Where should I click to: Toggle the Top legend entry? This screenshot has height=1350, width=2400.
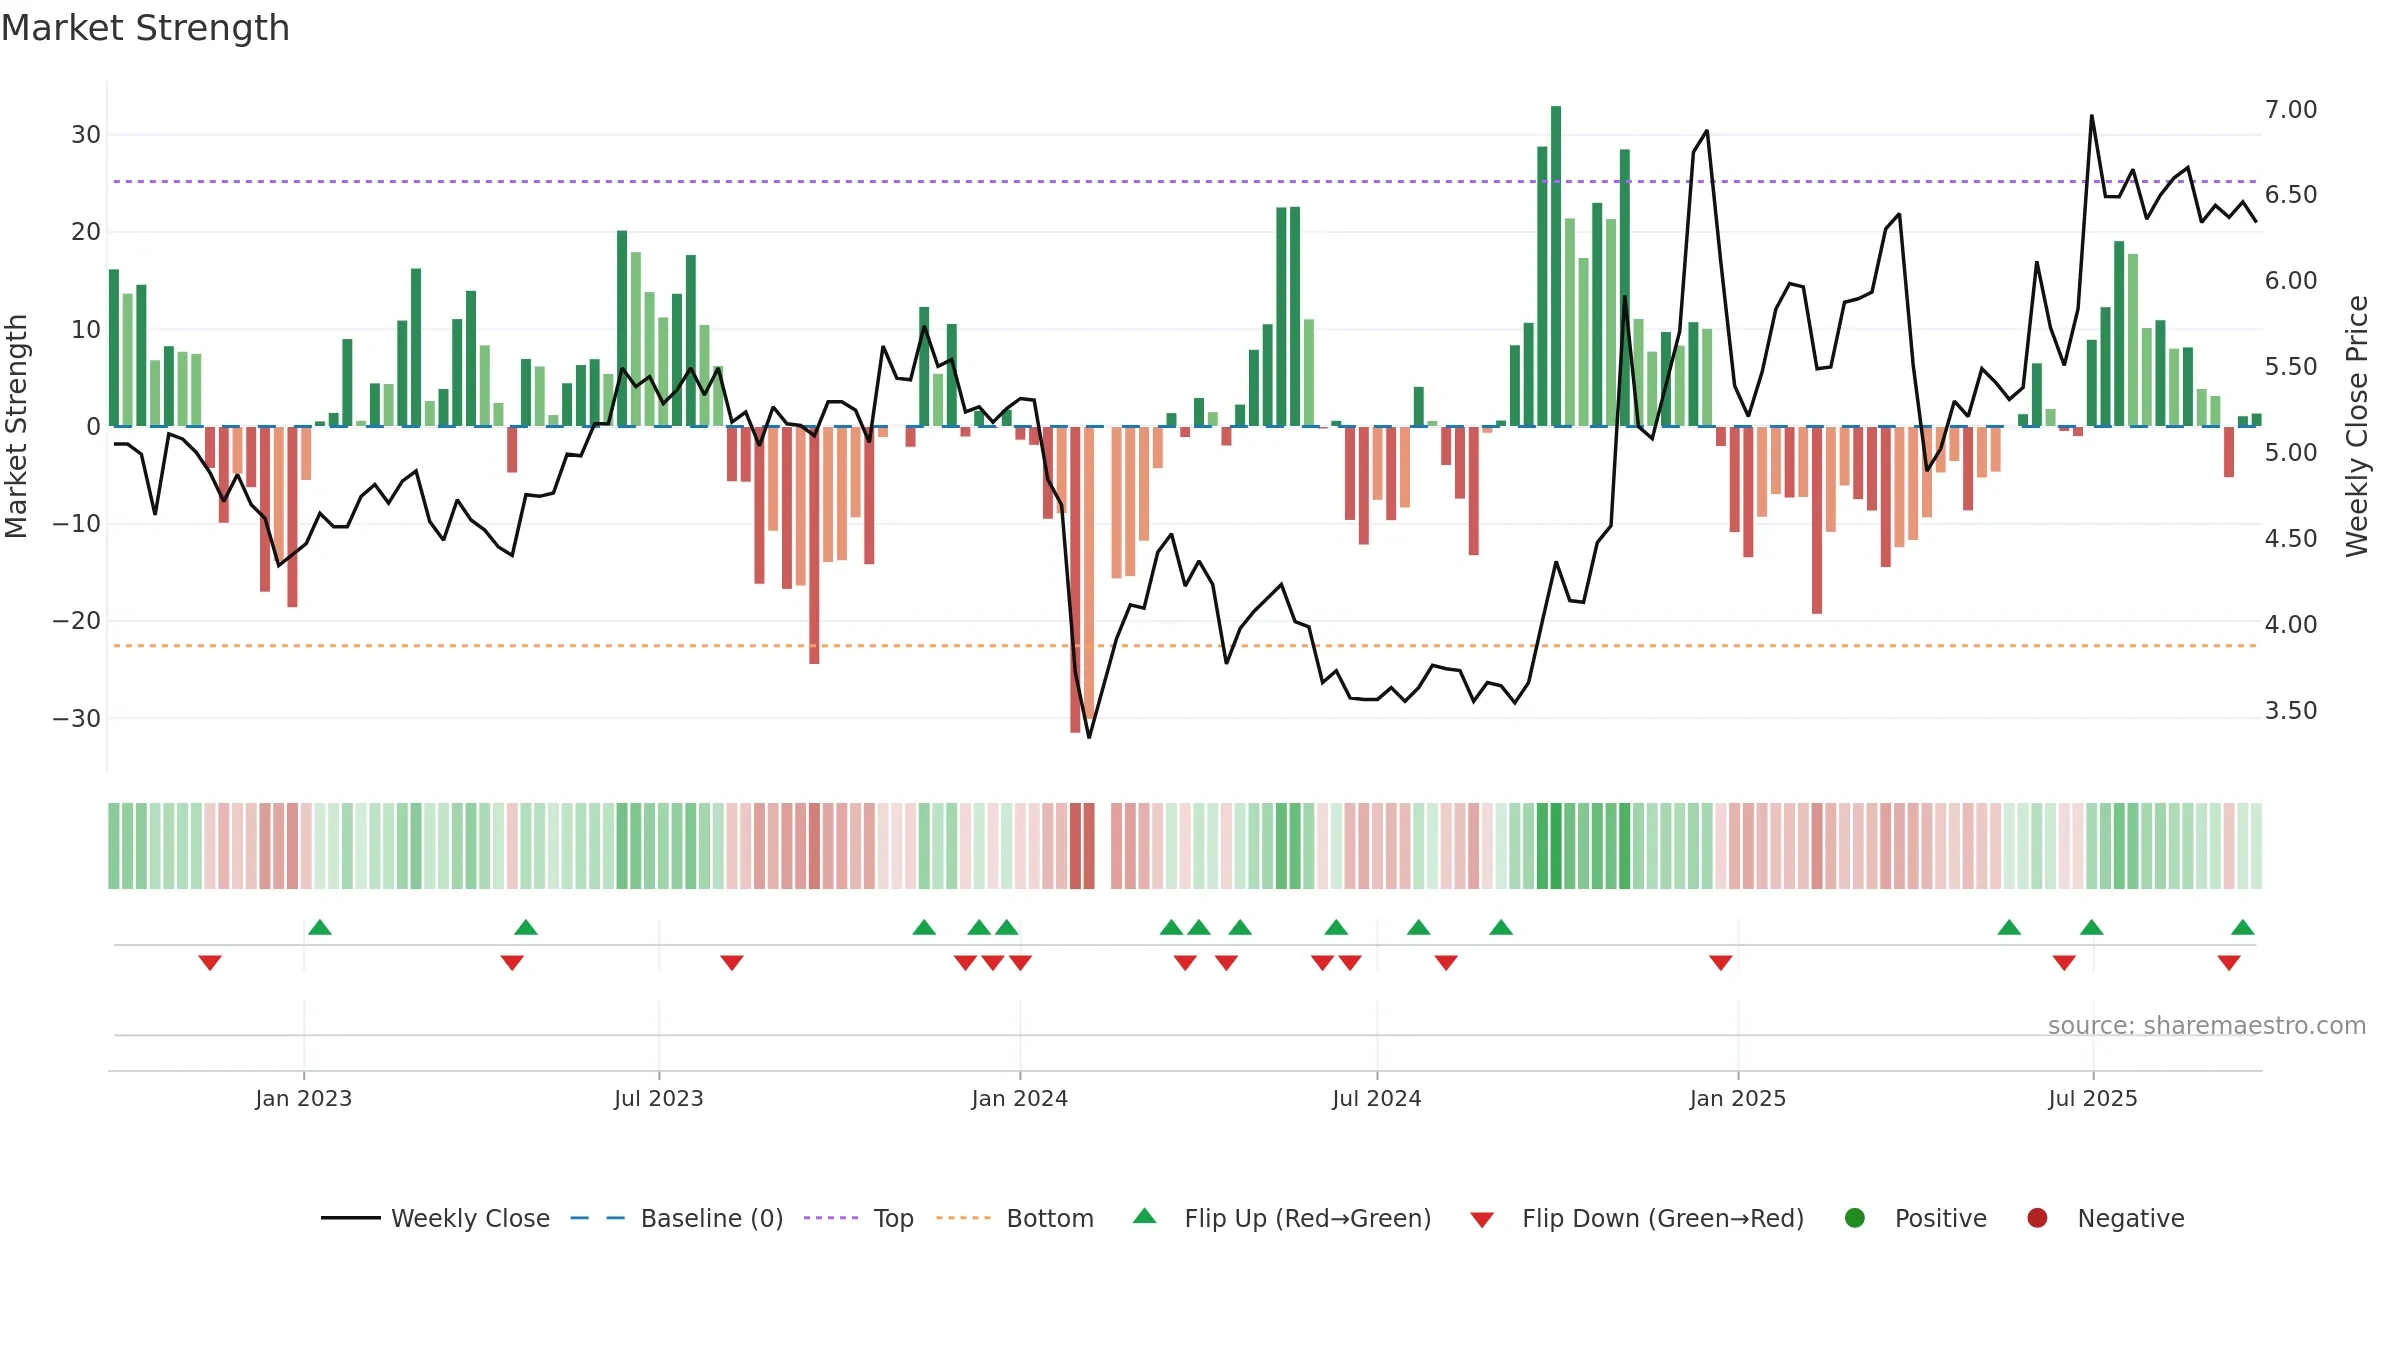tap(858, 1218)
